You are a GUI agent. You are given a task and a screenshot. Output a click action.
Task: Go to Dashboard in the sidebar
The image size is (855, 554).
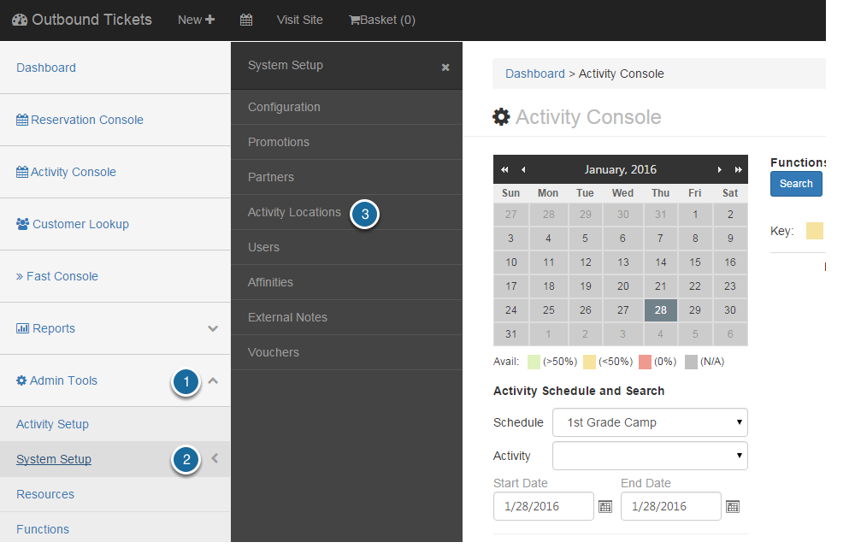point(46,68)
